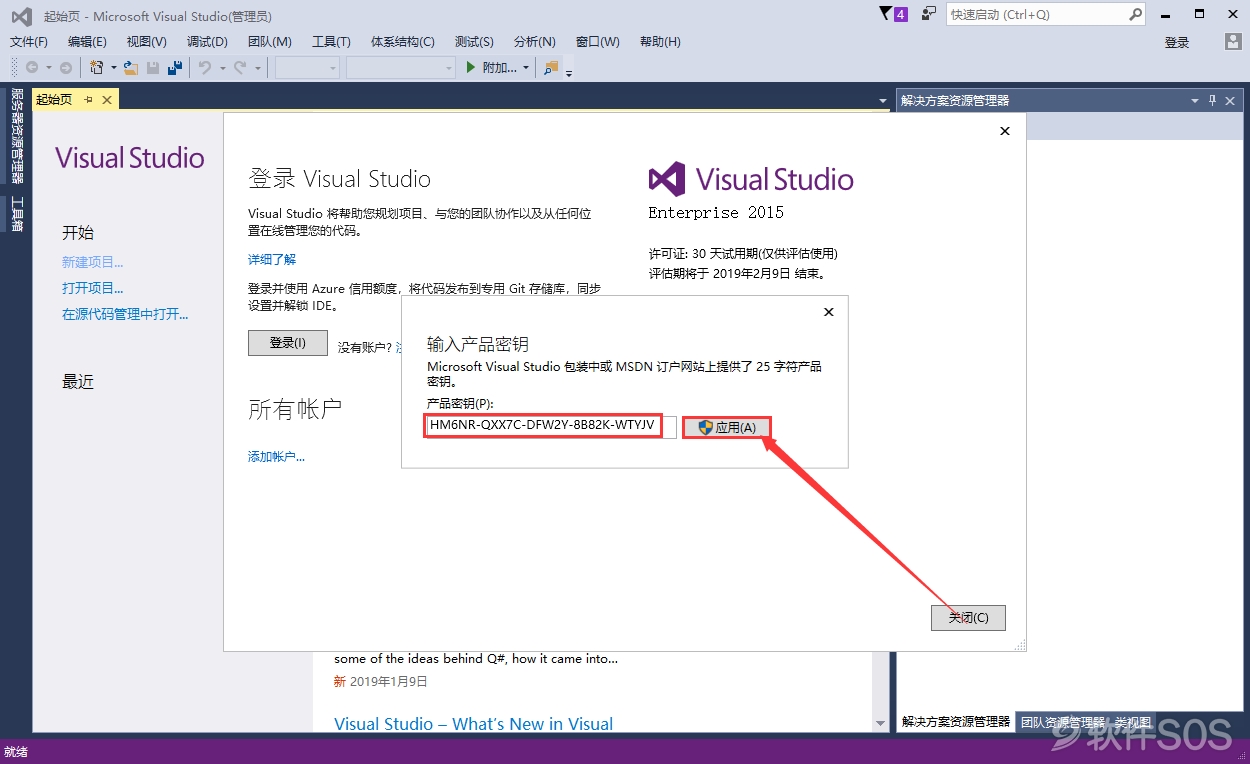Switch to 解决方案资源管理器 bottom tab

pos(956,721)
